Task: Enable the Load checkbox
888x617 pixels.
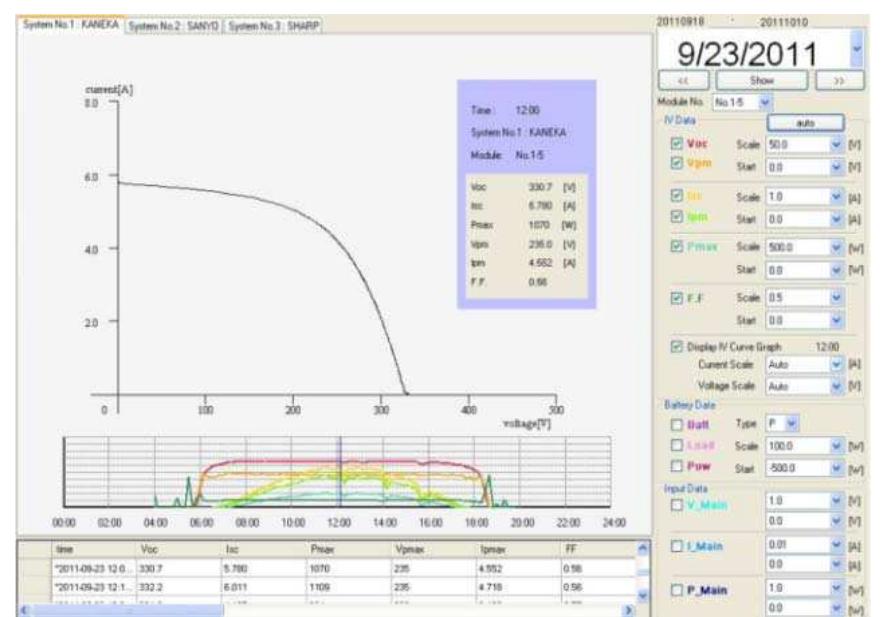Action: (677, 445)
